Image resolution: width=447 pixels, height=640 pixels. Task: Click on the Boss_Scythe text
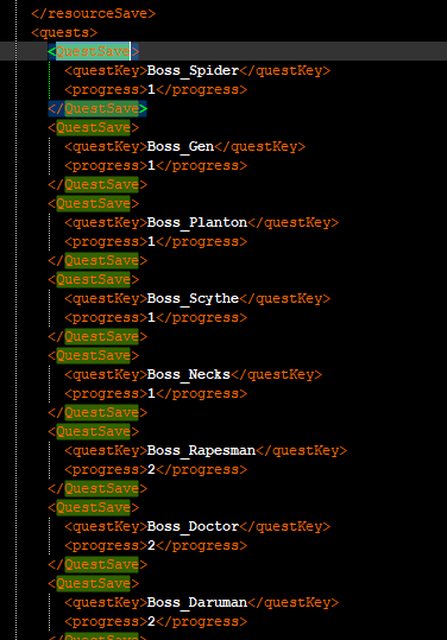point(193,298)
